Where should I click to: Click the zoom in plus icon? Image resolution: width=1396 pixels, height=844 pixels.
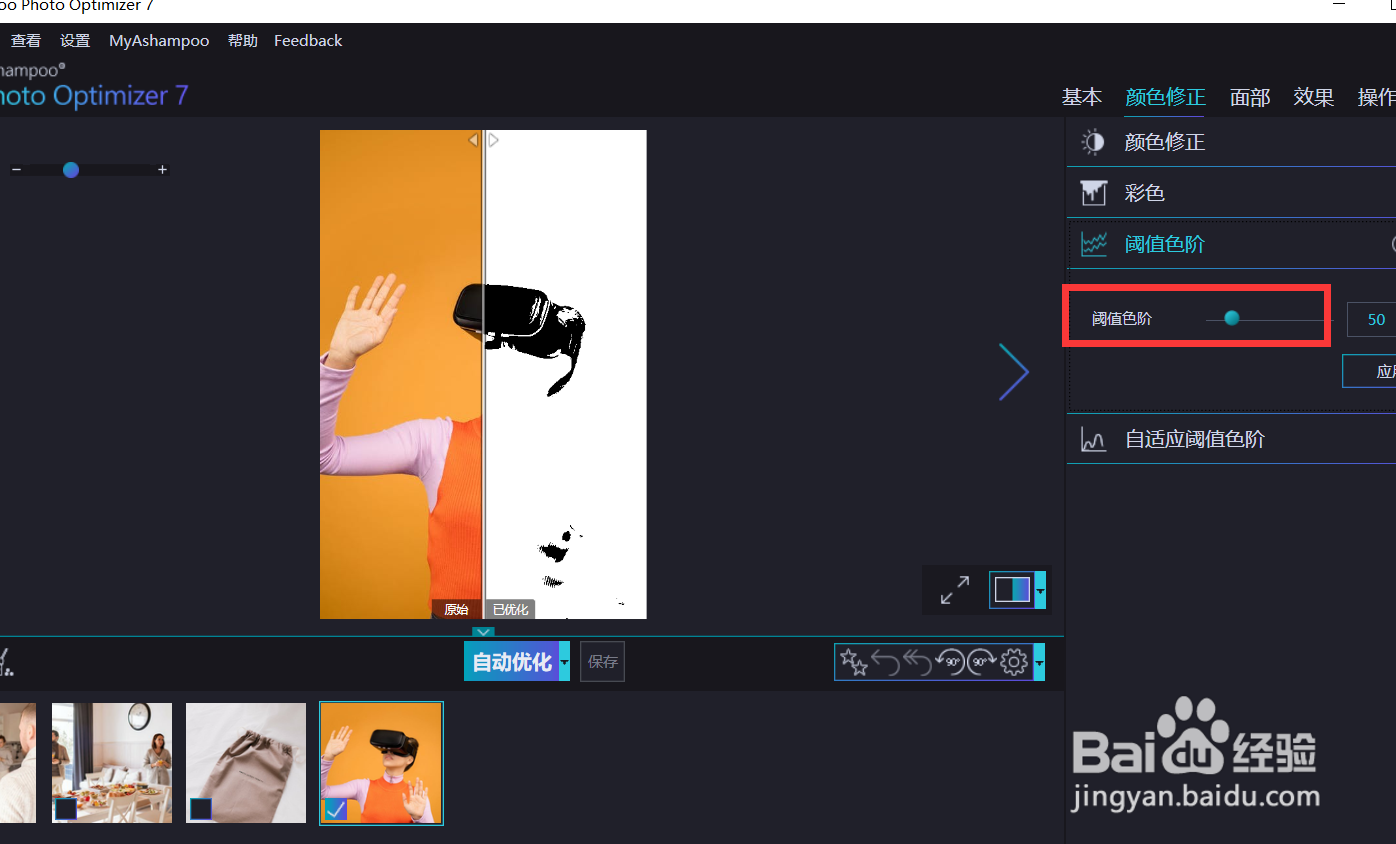click(x=162, y=170)
